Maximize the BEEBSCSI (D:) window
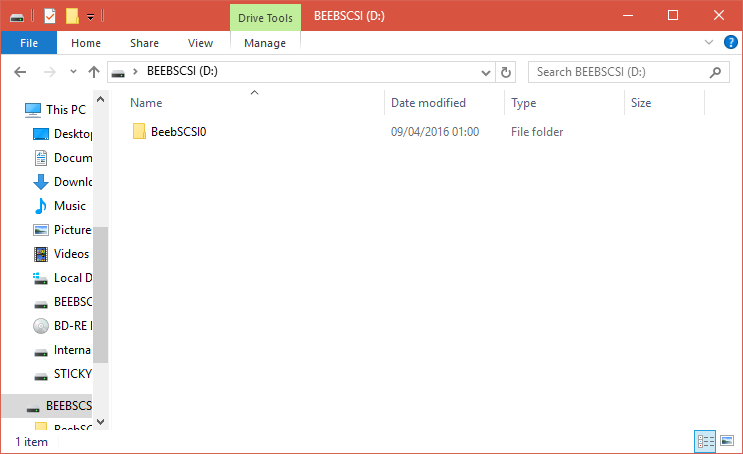 pos(673,16)
